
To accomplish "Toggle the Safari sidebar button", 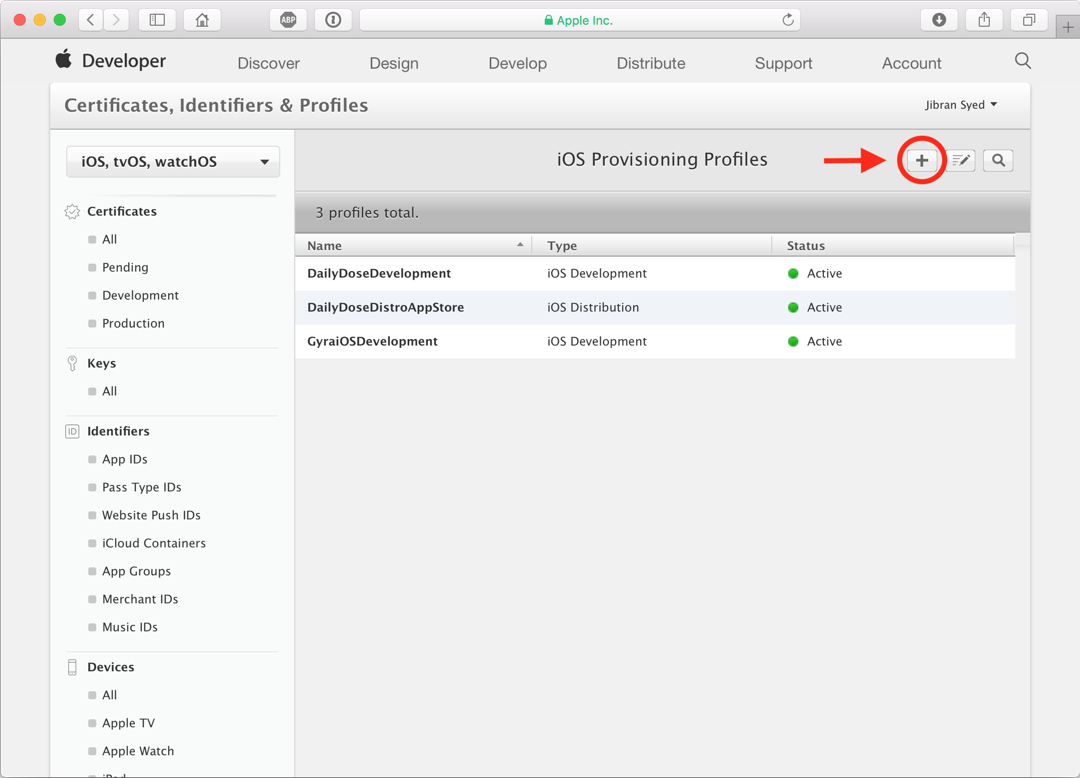I will tap(157, 20).
